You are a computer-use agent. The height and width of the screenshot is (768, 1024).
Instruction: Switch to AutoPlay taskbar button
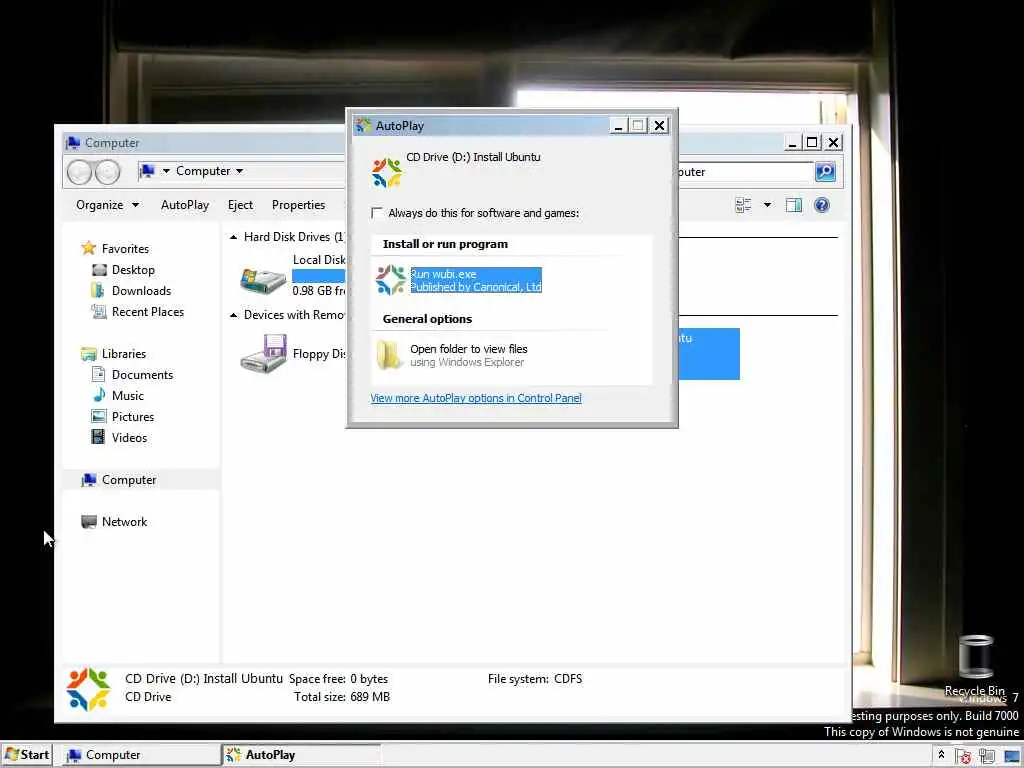(x=301, y=755)
